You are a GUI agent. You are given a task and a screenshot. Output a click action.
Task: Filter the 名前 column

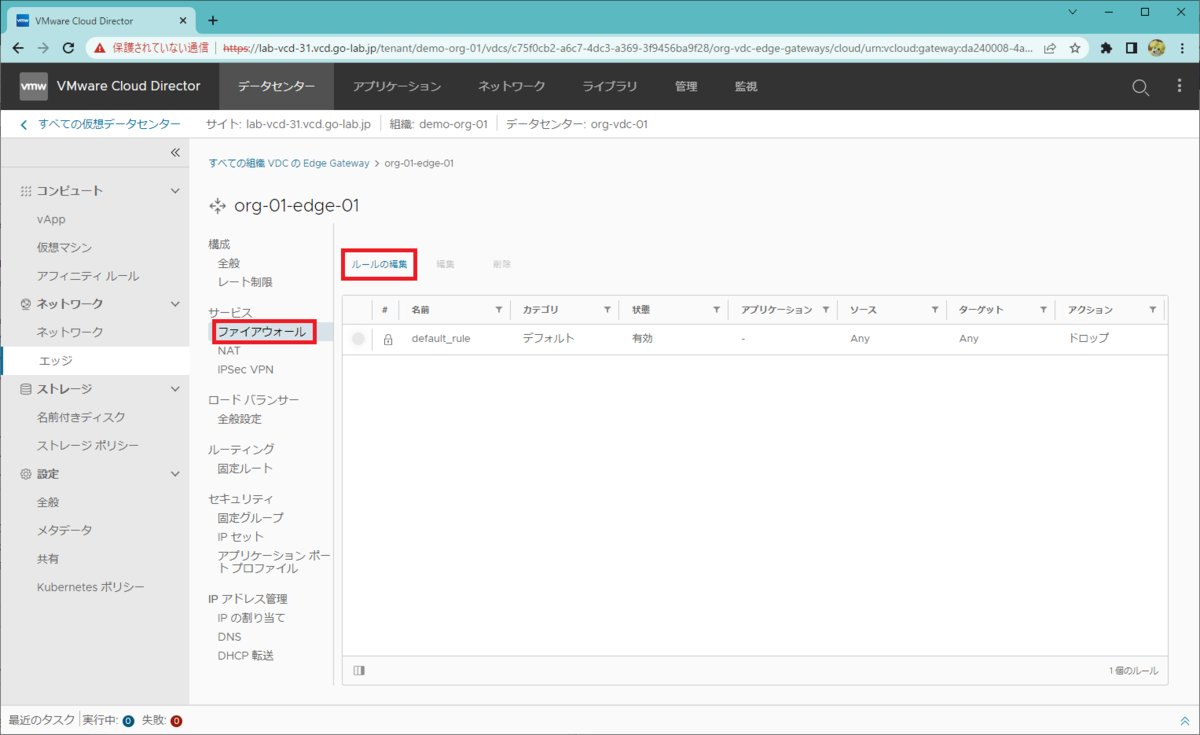tap(498, 310)
